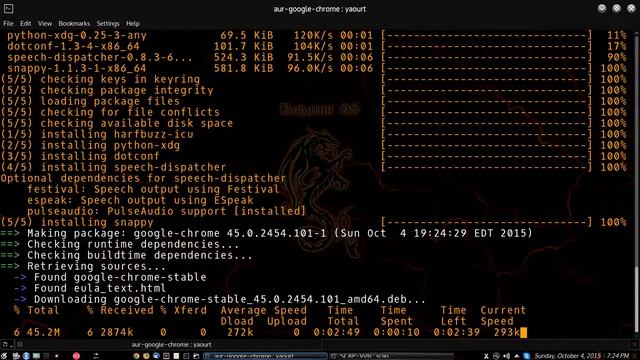Image resolution: width=640 pixels, height=360 pixels.
Task: Click the Chrome launcher icon in taskbar
Action: (136, 356)
